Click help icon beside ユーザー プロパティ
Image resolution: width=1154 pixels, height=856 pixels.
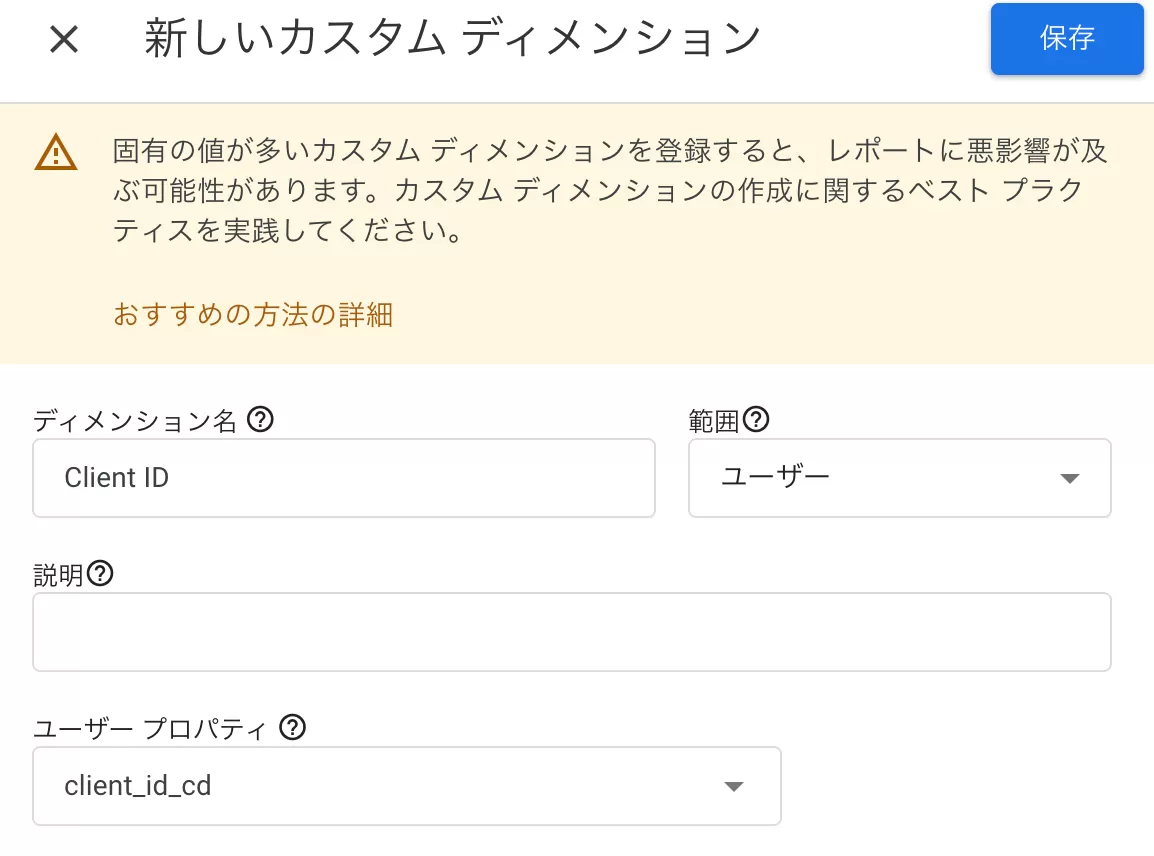(292, 727)
